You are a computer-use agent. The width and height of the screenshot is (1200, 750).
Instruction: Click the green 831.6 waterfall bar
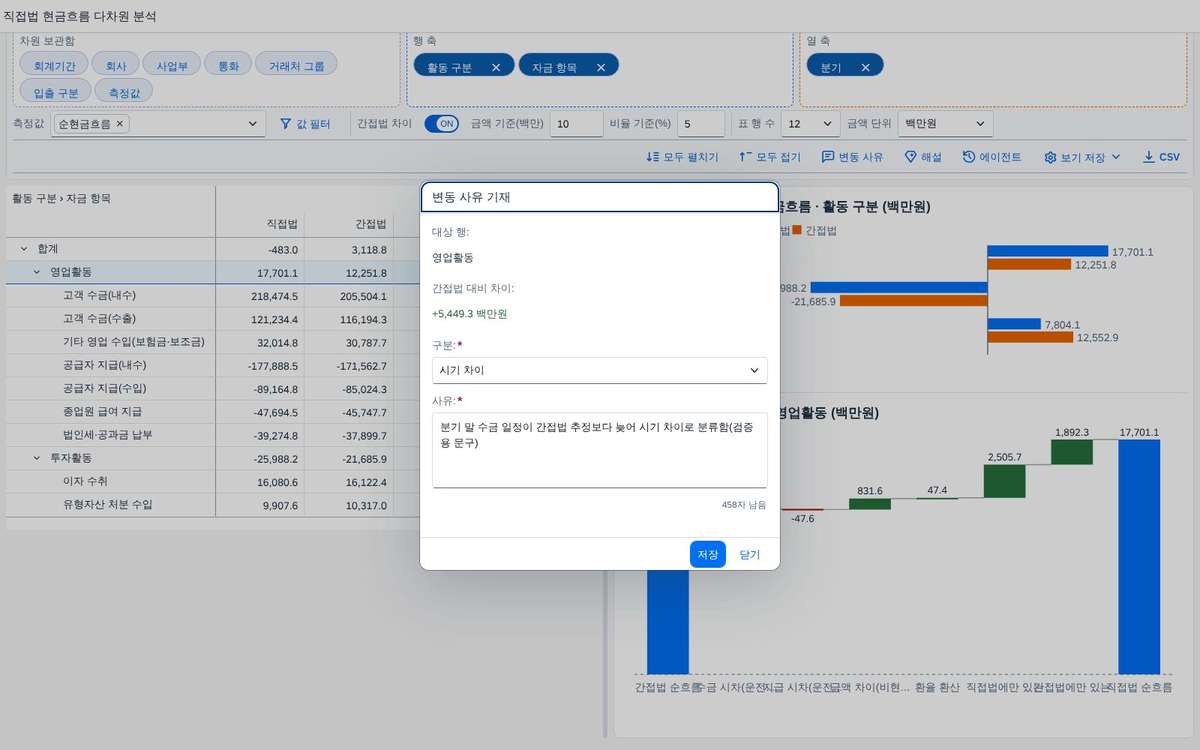pyautogui.click(x=870, y=503)
